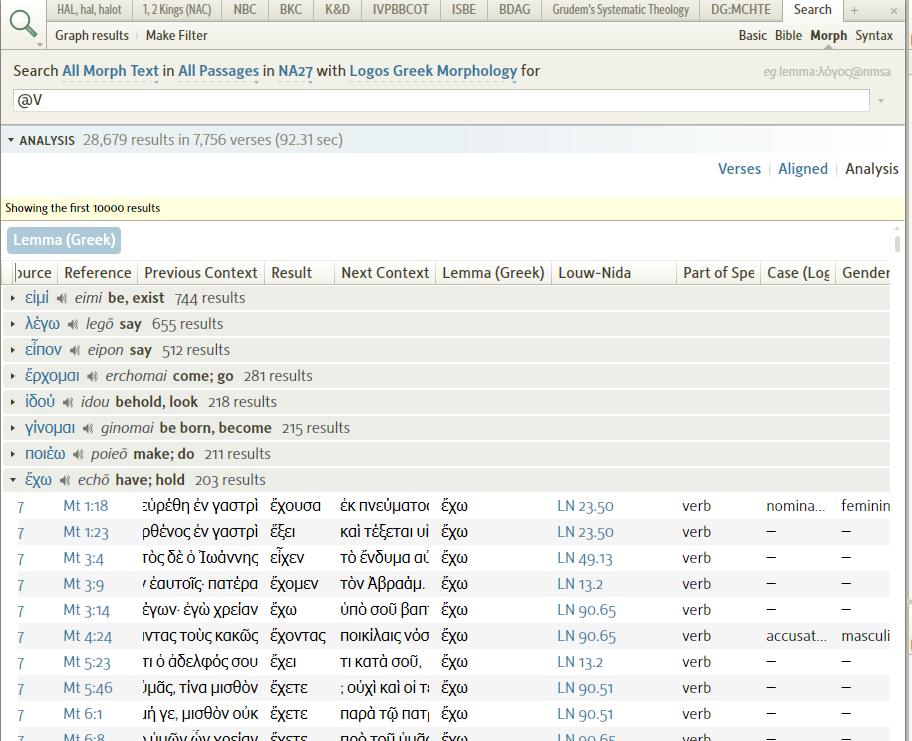
Task: Select the Bible search type
Action: pyautogui.click(x=788, y=35)
